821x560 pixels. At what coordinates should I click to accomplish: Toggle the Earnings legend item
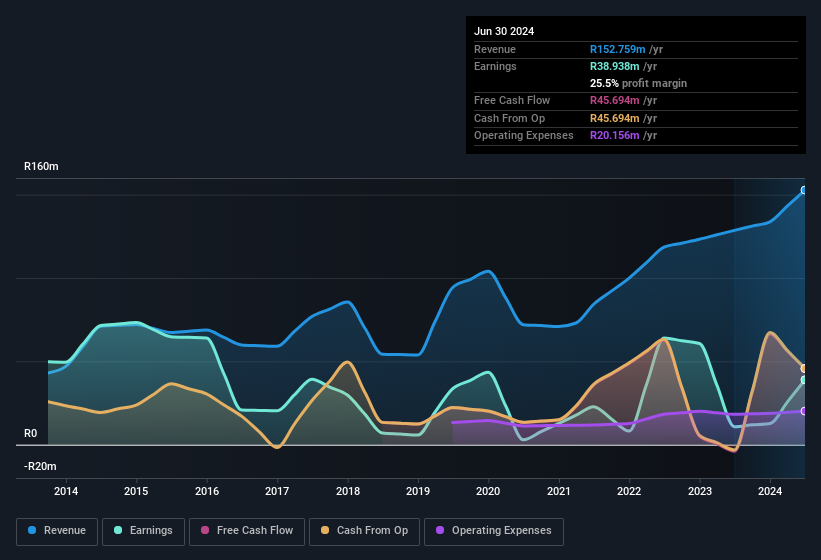coord(143,531)
